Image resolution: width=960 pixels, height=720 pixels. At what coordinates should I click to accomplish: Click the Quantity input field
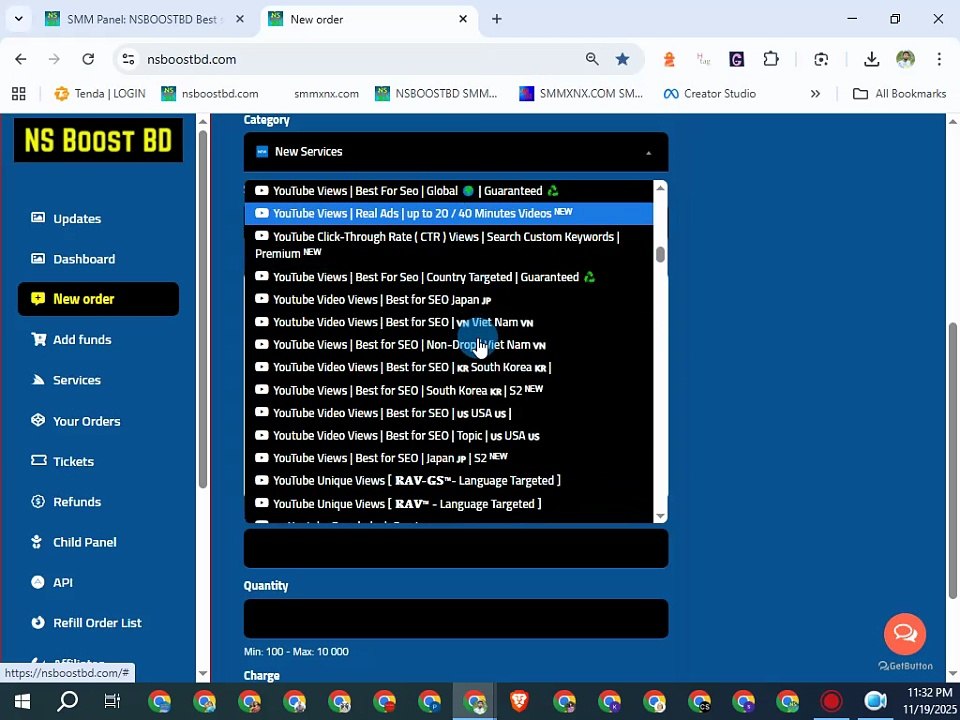pyautogui.click(x=456, y=618)
